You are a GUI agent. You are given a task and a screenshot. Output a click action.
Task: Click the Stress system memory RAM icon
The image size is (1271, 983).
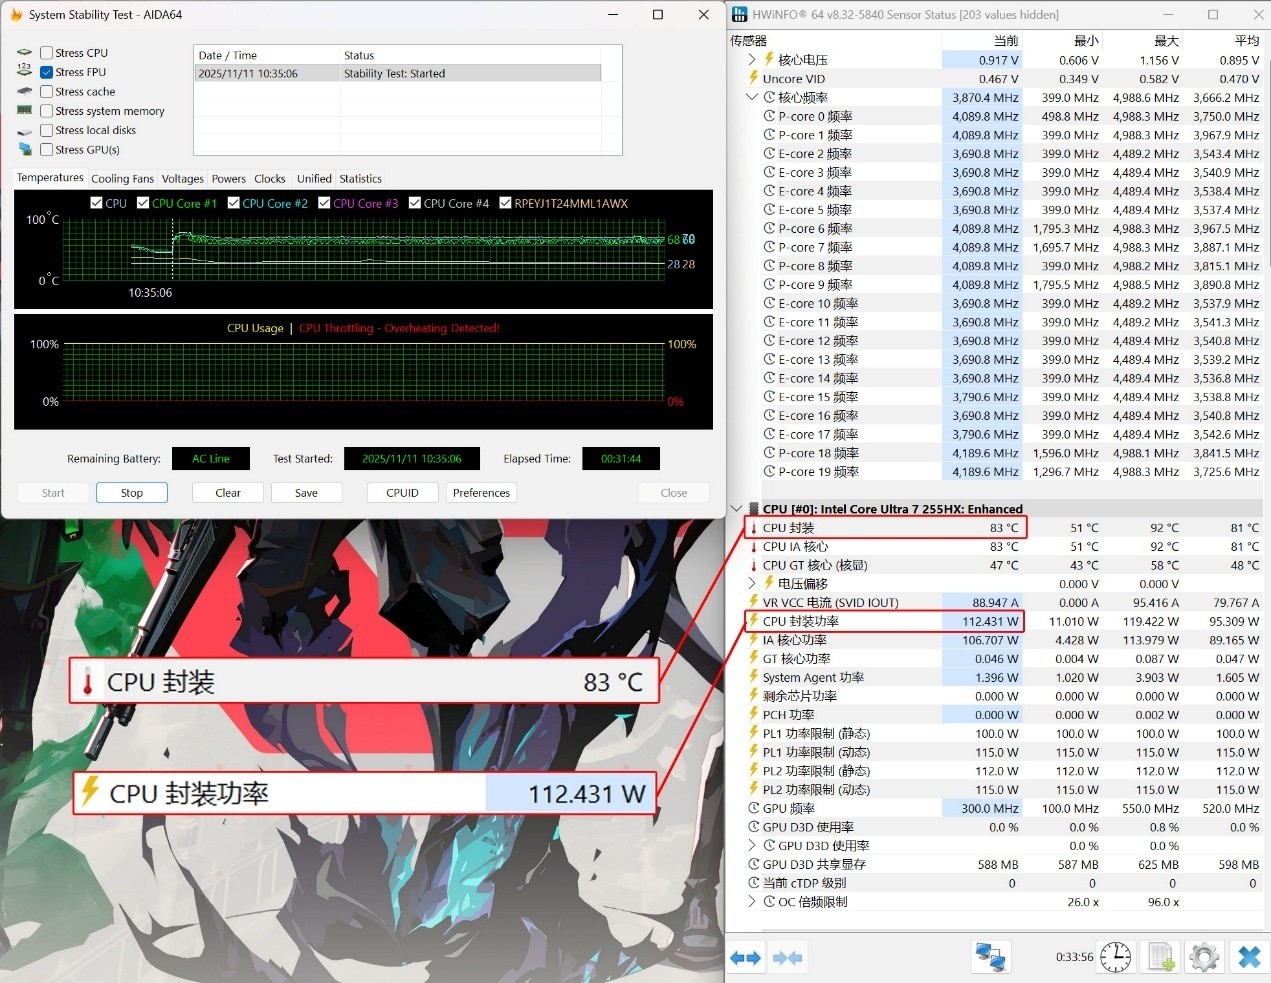(x=24, y=110)
